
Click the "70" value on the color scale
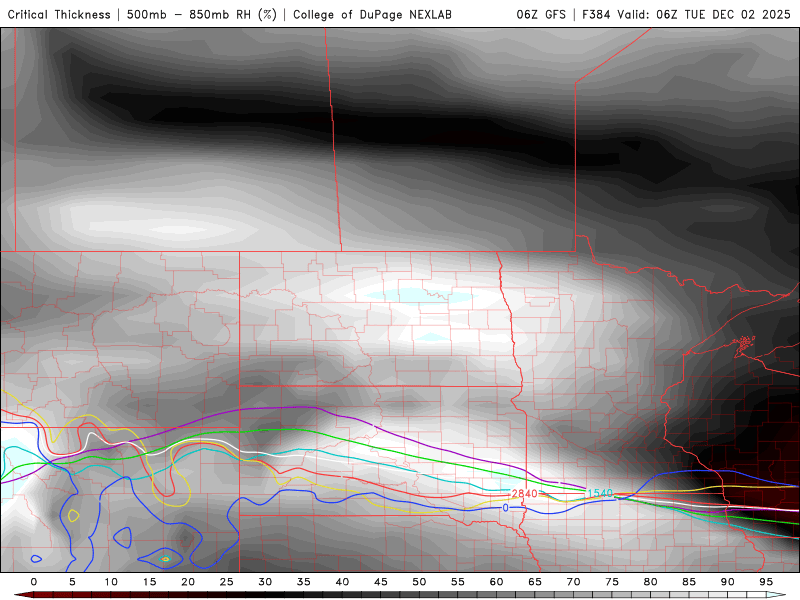coord(573,582)
